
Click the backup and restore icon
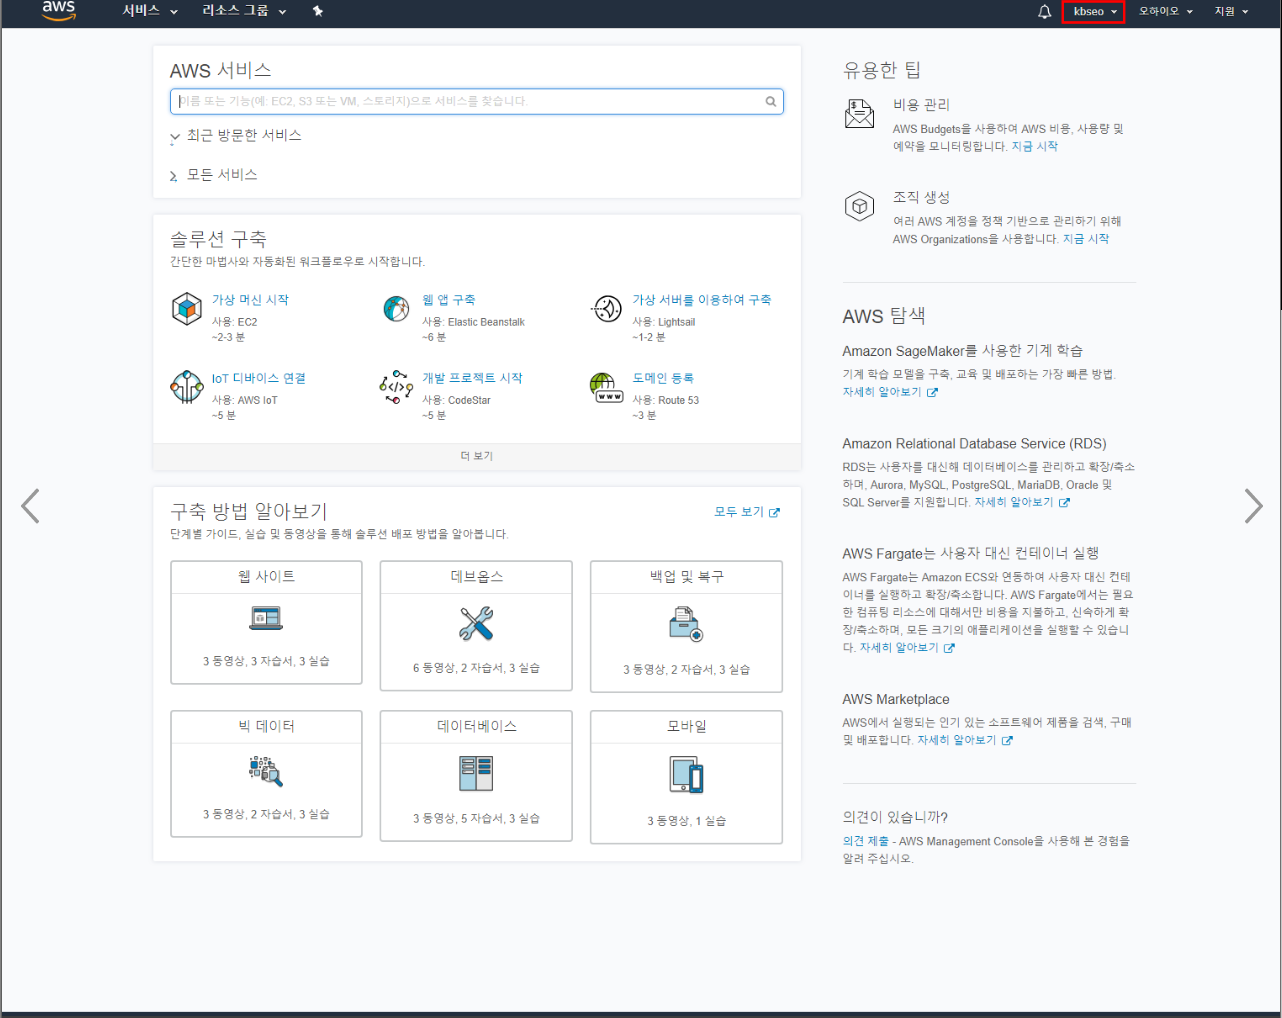click(686, 624)
